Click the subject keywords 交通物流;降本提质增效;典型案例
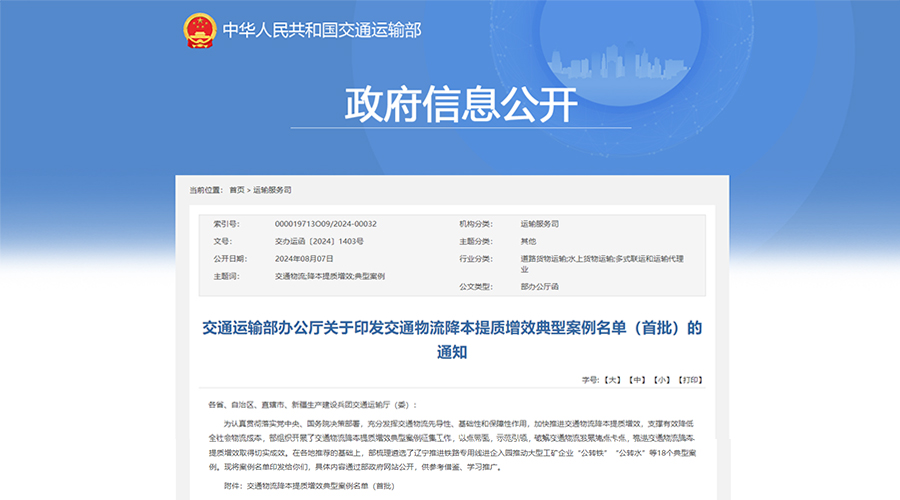This screenshot has width=900, height=500. 329,276
